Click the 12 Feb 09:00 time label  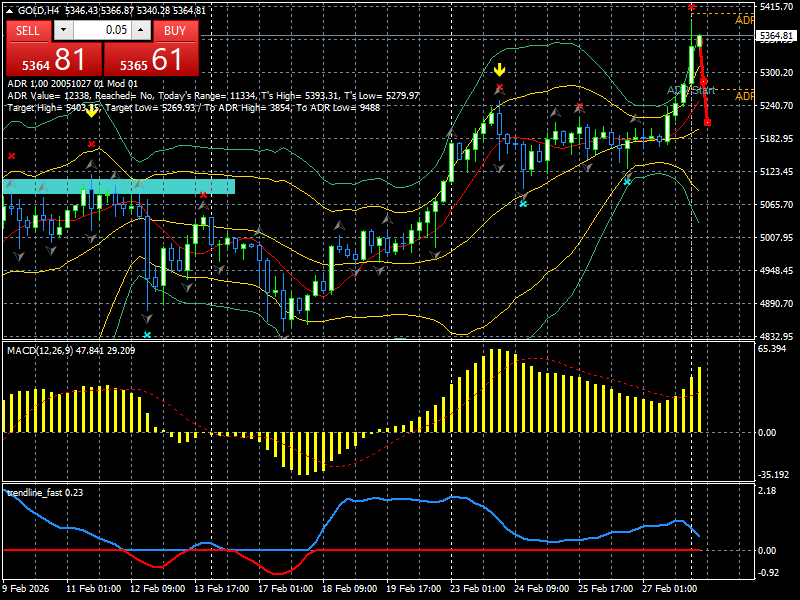coord(158,588)
